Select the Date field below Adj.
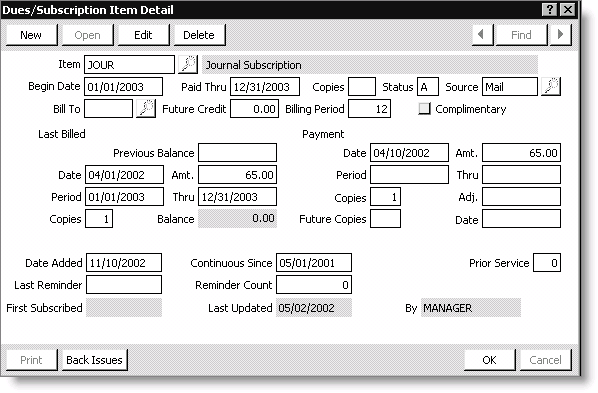 point(521,219)
